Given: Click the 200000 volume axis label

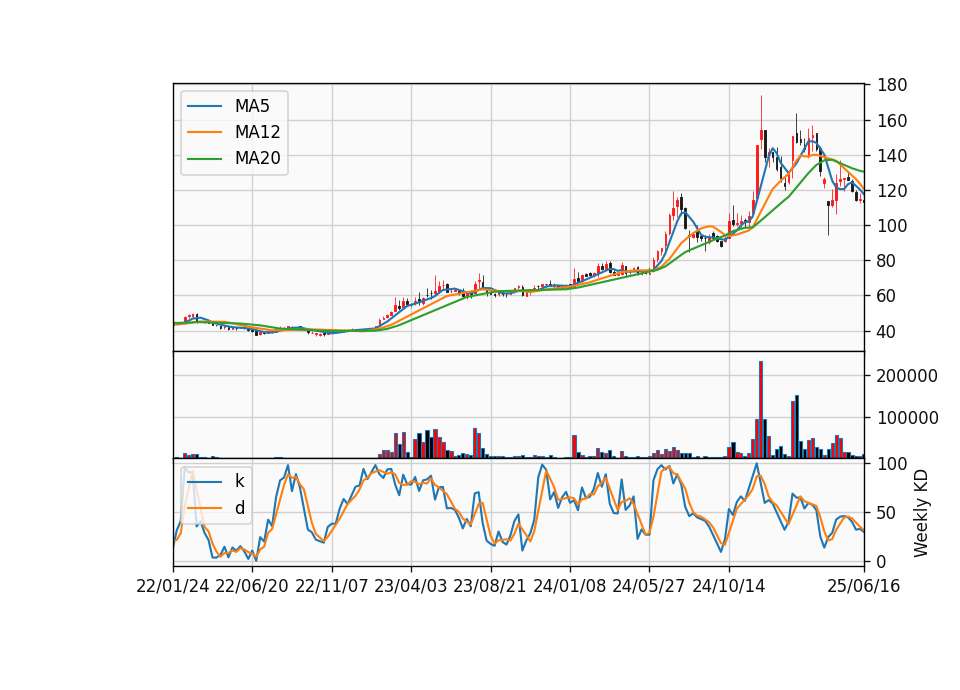Looking at the screenshot, I should coord(907,376).
